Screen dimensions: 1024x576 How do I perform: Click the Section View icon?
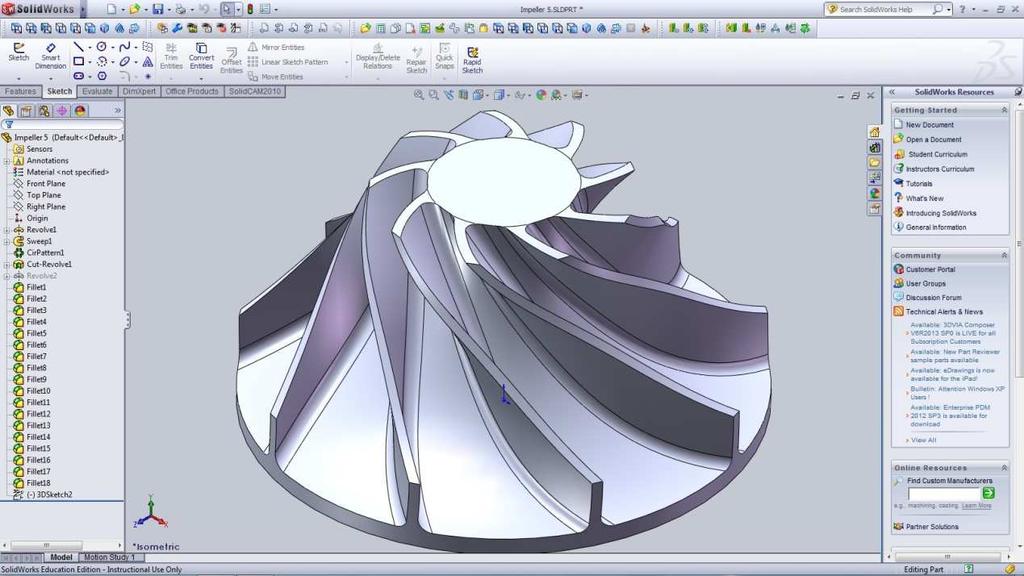coord(463,95)
